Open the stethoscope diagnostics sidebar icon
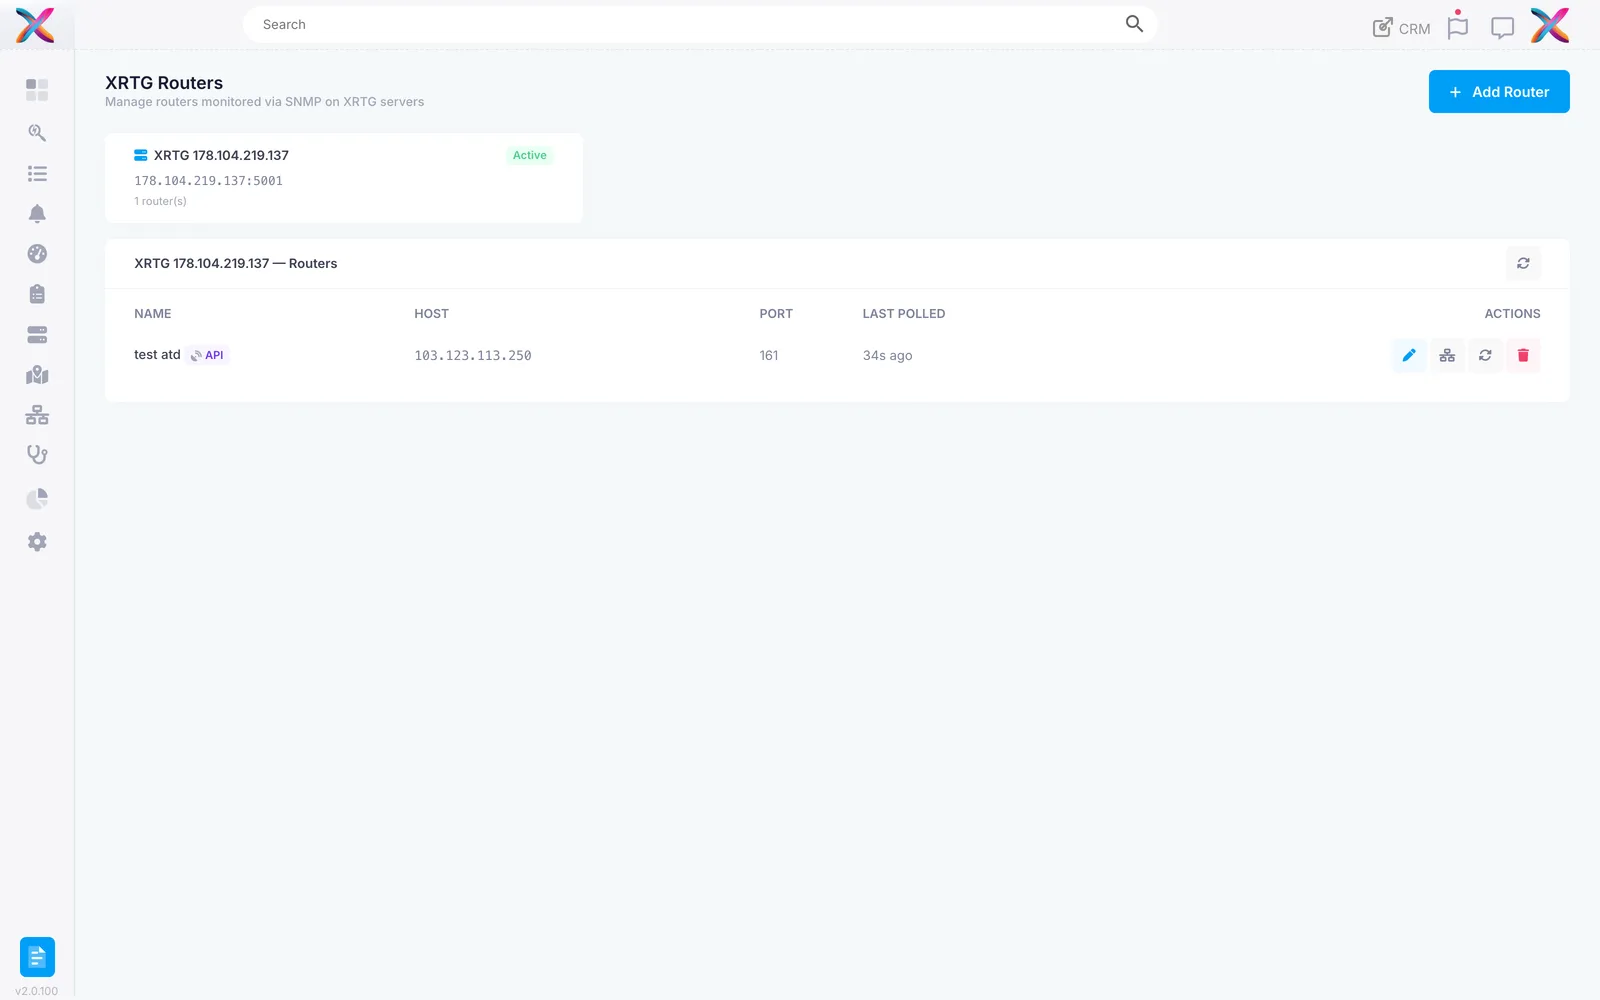Screen dimensions: 1600x1000 click(x=37, y=455)
